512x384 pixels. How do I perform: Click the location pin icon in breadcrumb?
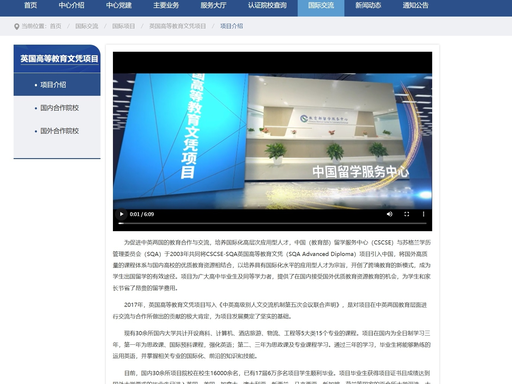[x=16, y=26]
